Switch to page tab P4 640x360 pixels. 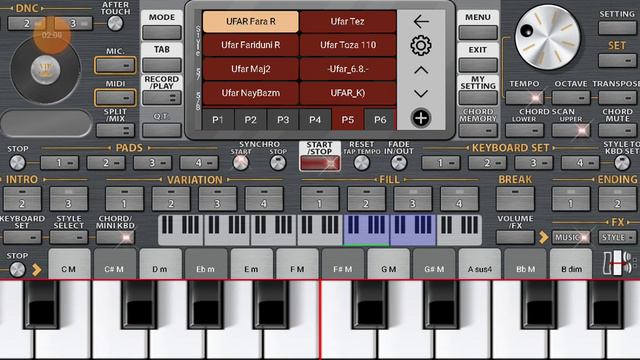pyautogui.click(x=315, y=120)
